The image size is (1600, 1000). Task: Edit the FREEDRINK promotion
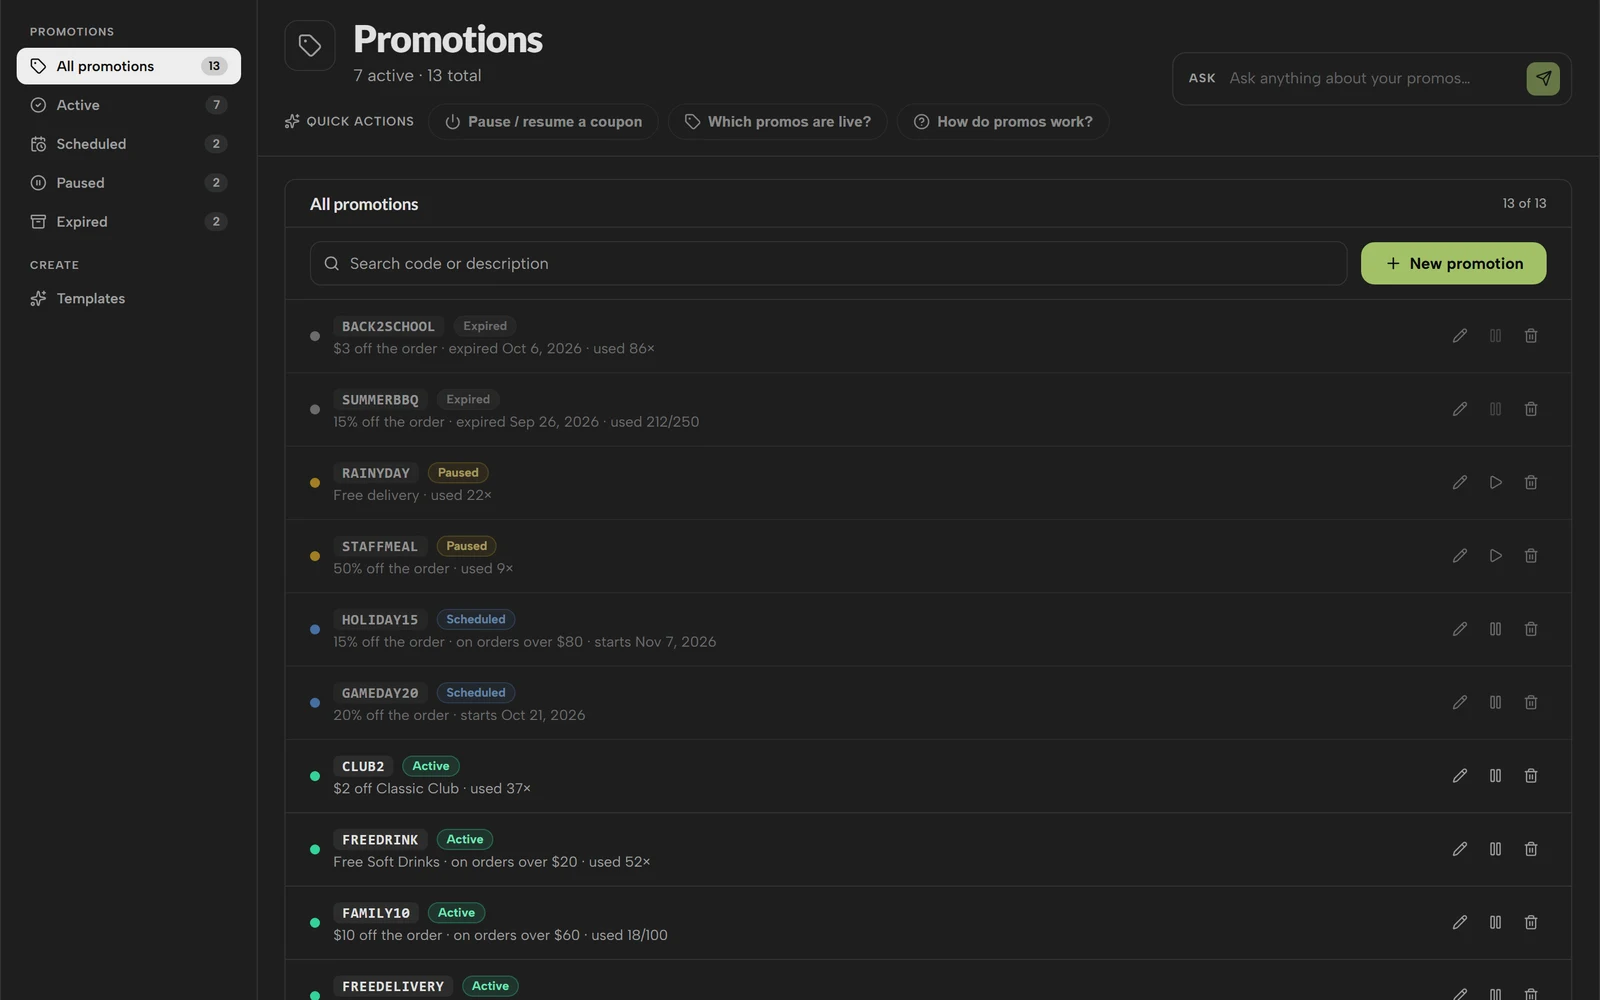[x=1460, y=849]
